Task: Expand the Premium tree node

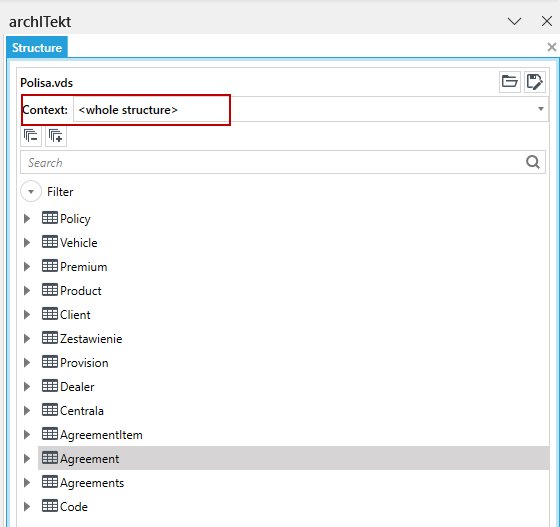Action: coord(27,266)
